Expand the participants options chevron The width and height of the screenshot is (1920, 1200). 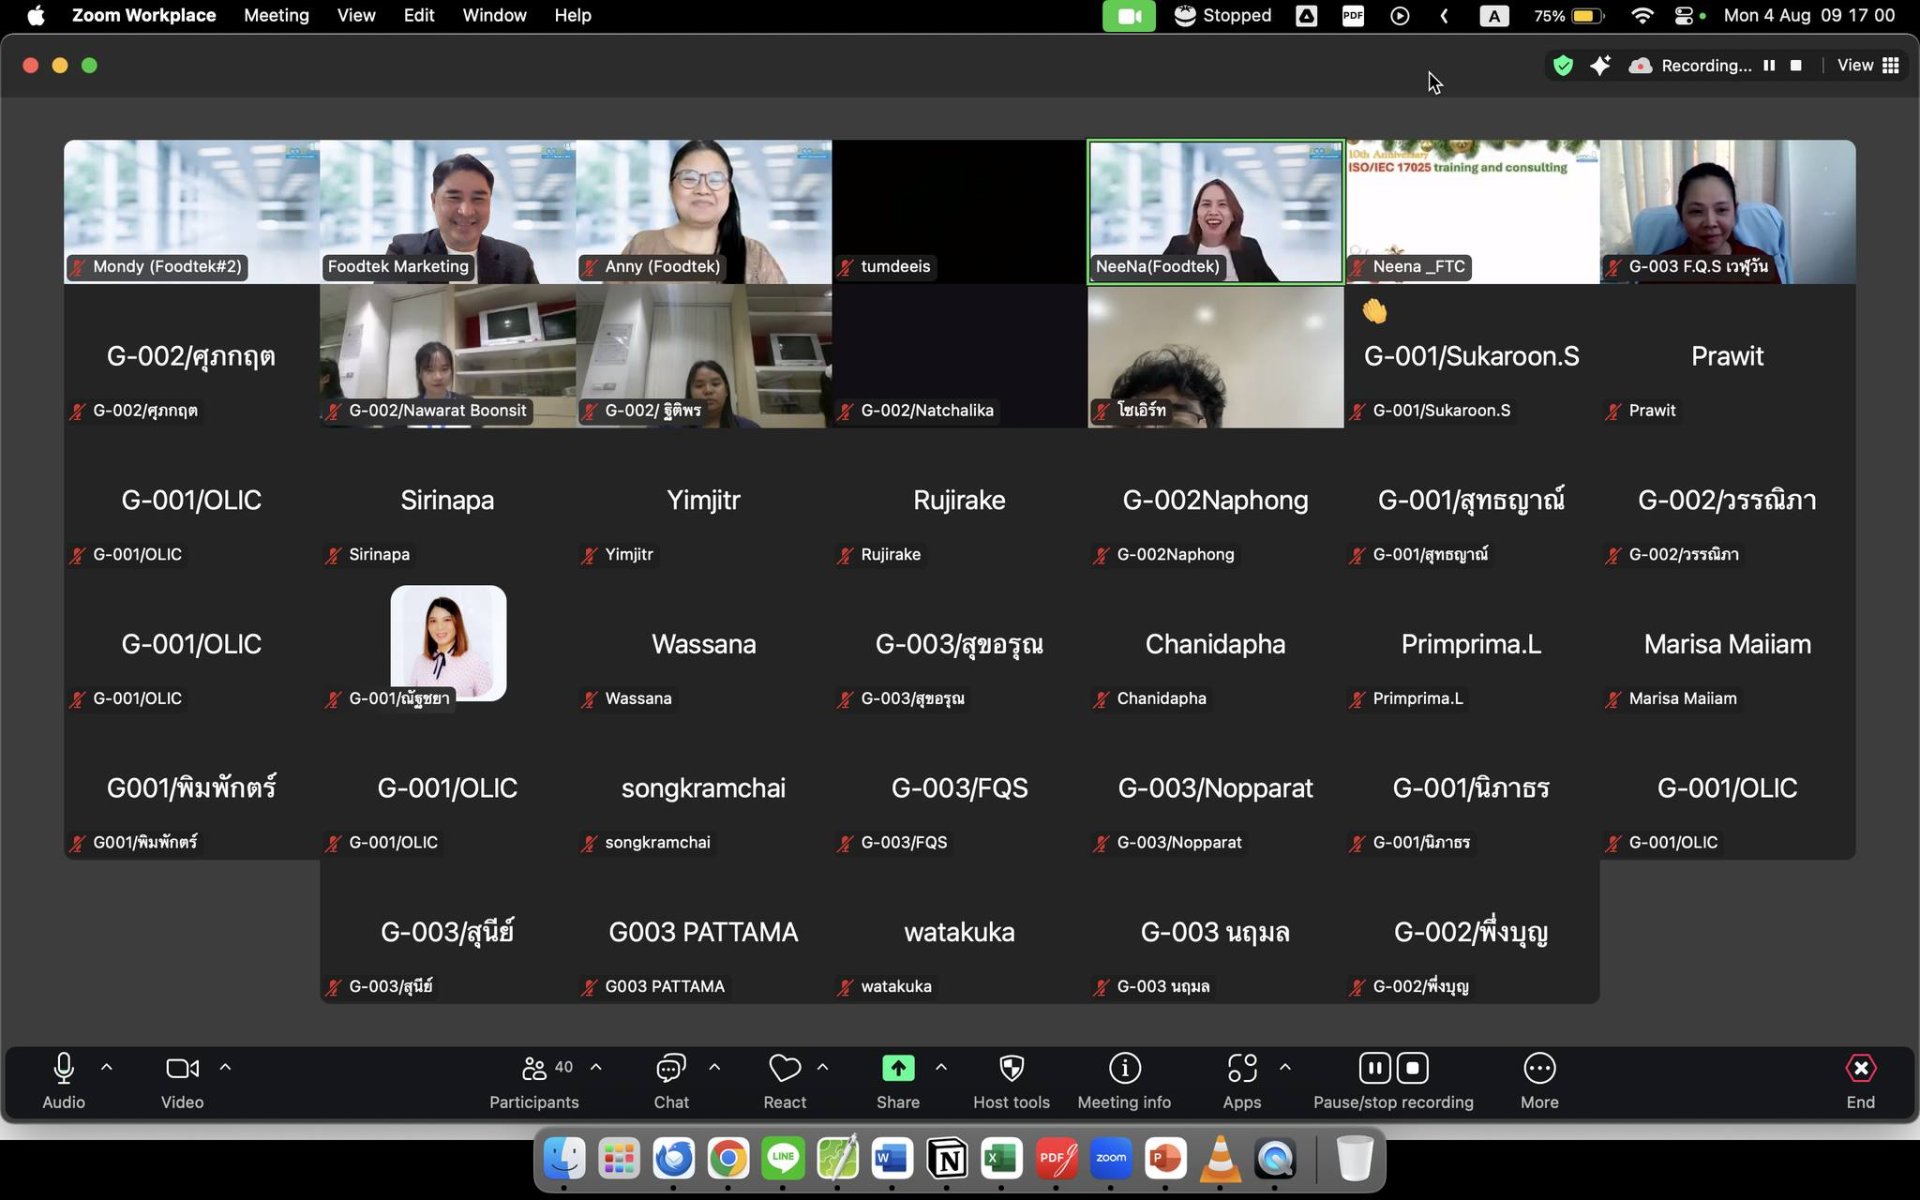(596, 1067)
